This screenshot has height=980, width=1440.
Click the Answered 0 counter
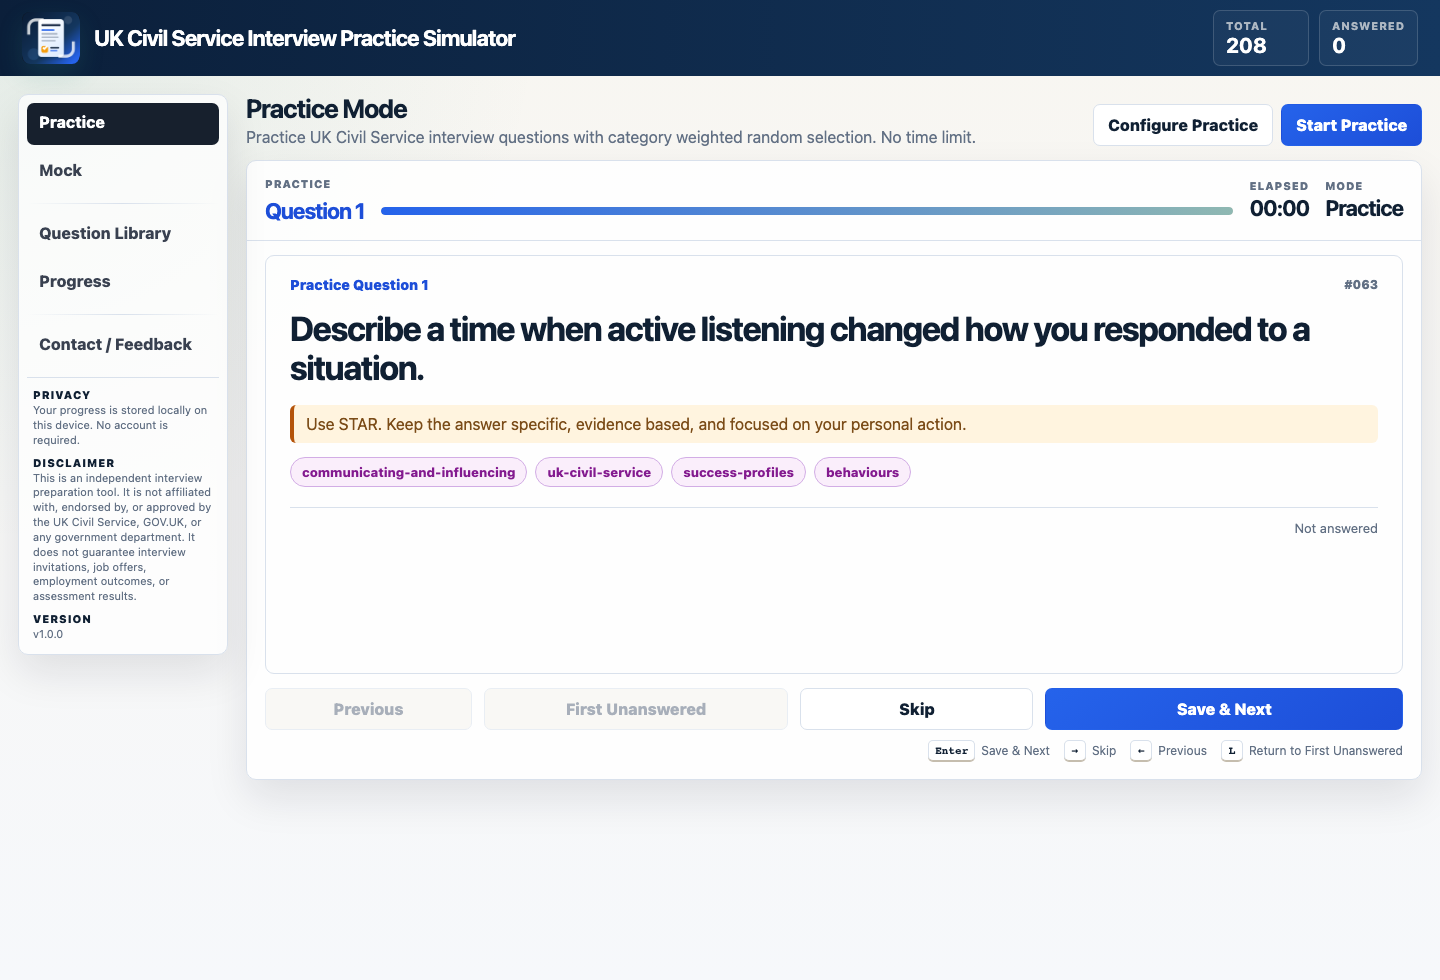(1368, 38)
